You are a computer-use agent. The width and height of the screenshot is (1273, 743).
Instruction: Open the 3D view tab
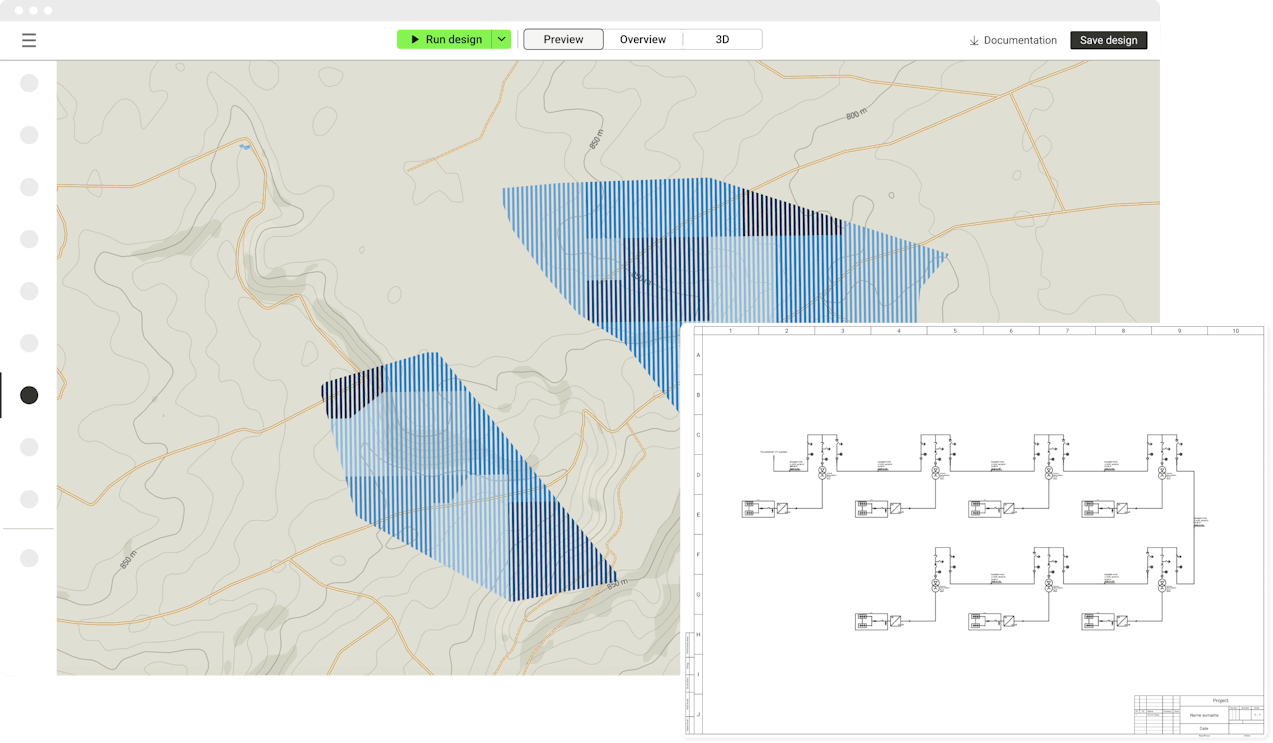(x=722, y=40)
